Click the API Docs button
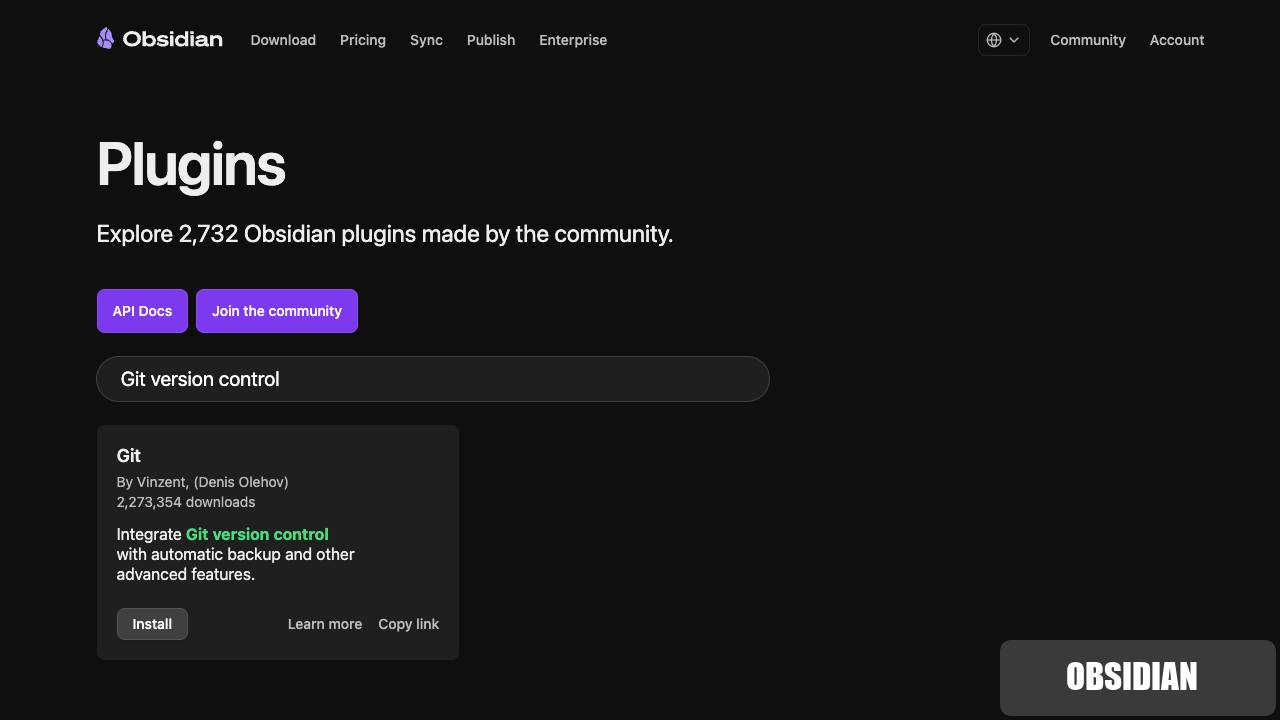 (142, 311)
